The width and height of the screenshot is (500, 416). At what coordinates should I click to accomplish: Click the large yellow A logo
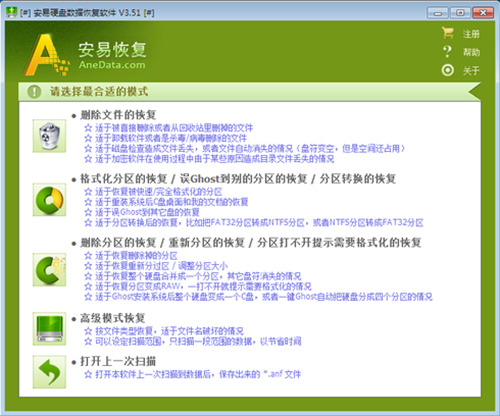[x=47, y=55]
